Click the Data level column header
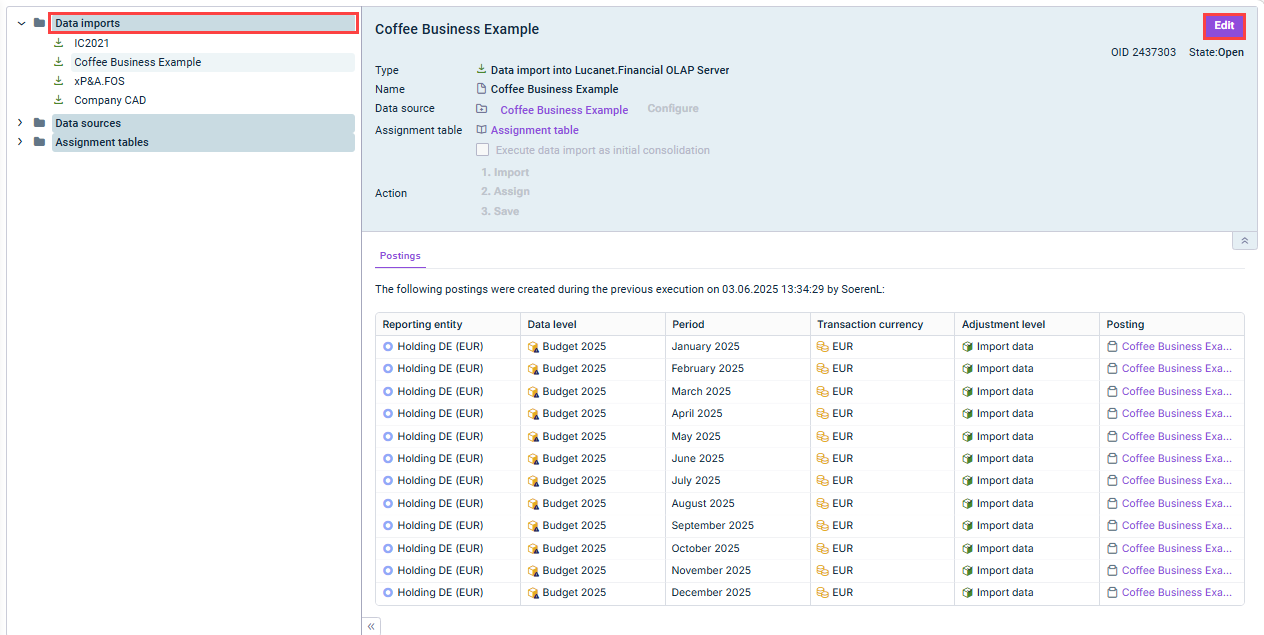The width and height of the screenshot is (1264, 635). point(593,324)
